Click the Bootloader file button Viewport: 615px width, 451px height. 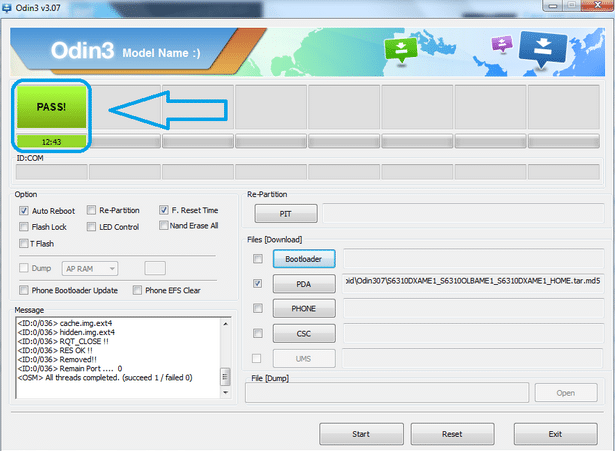[304, 259]
